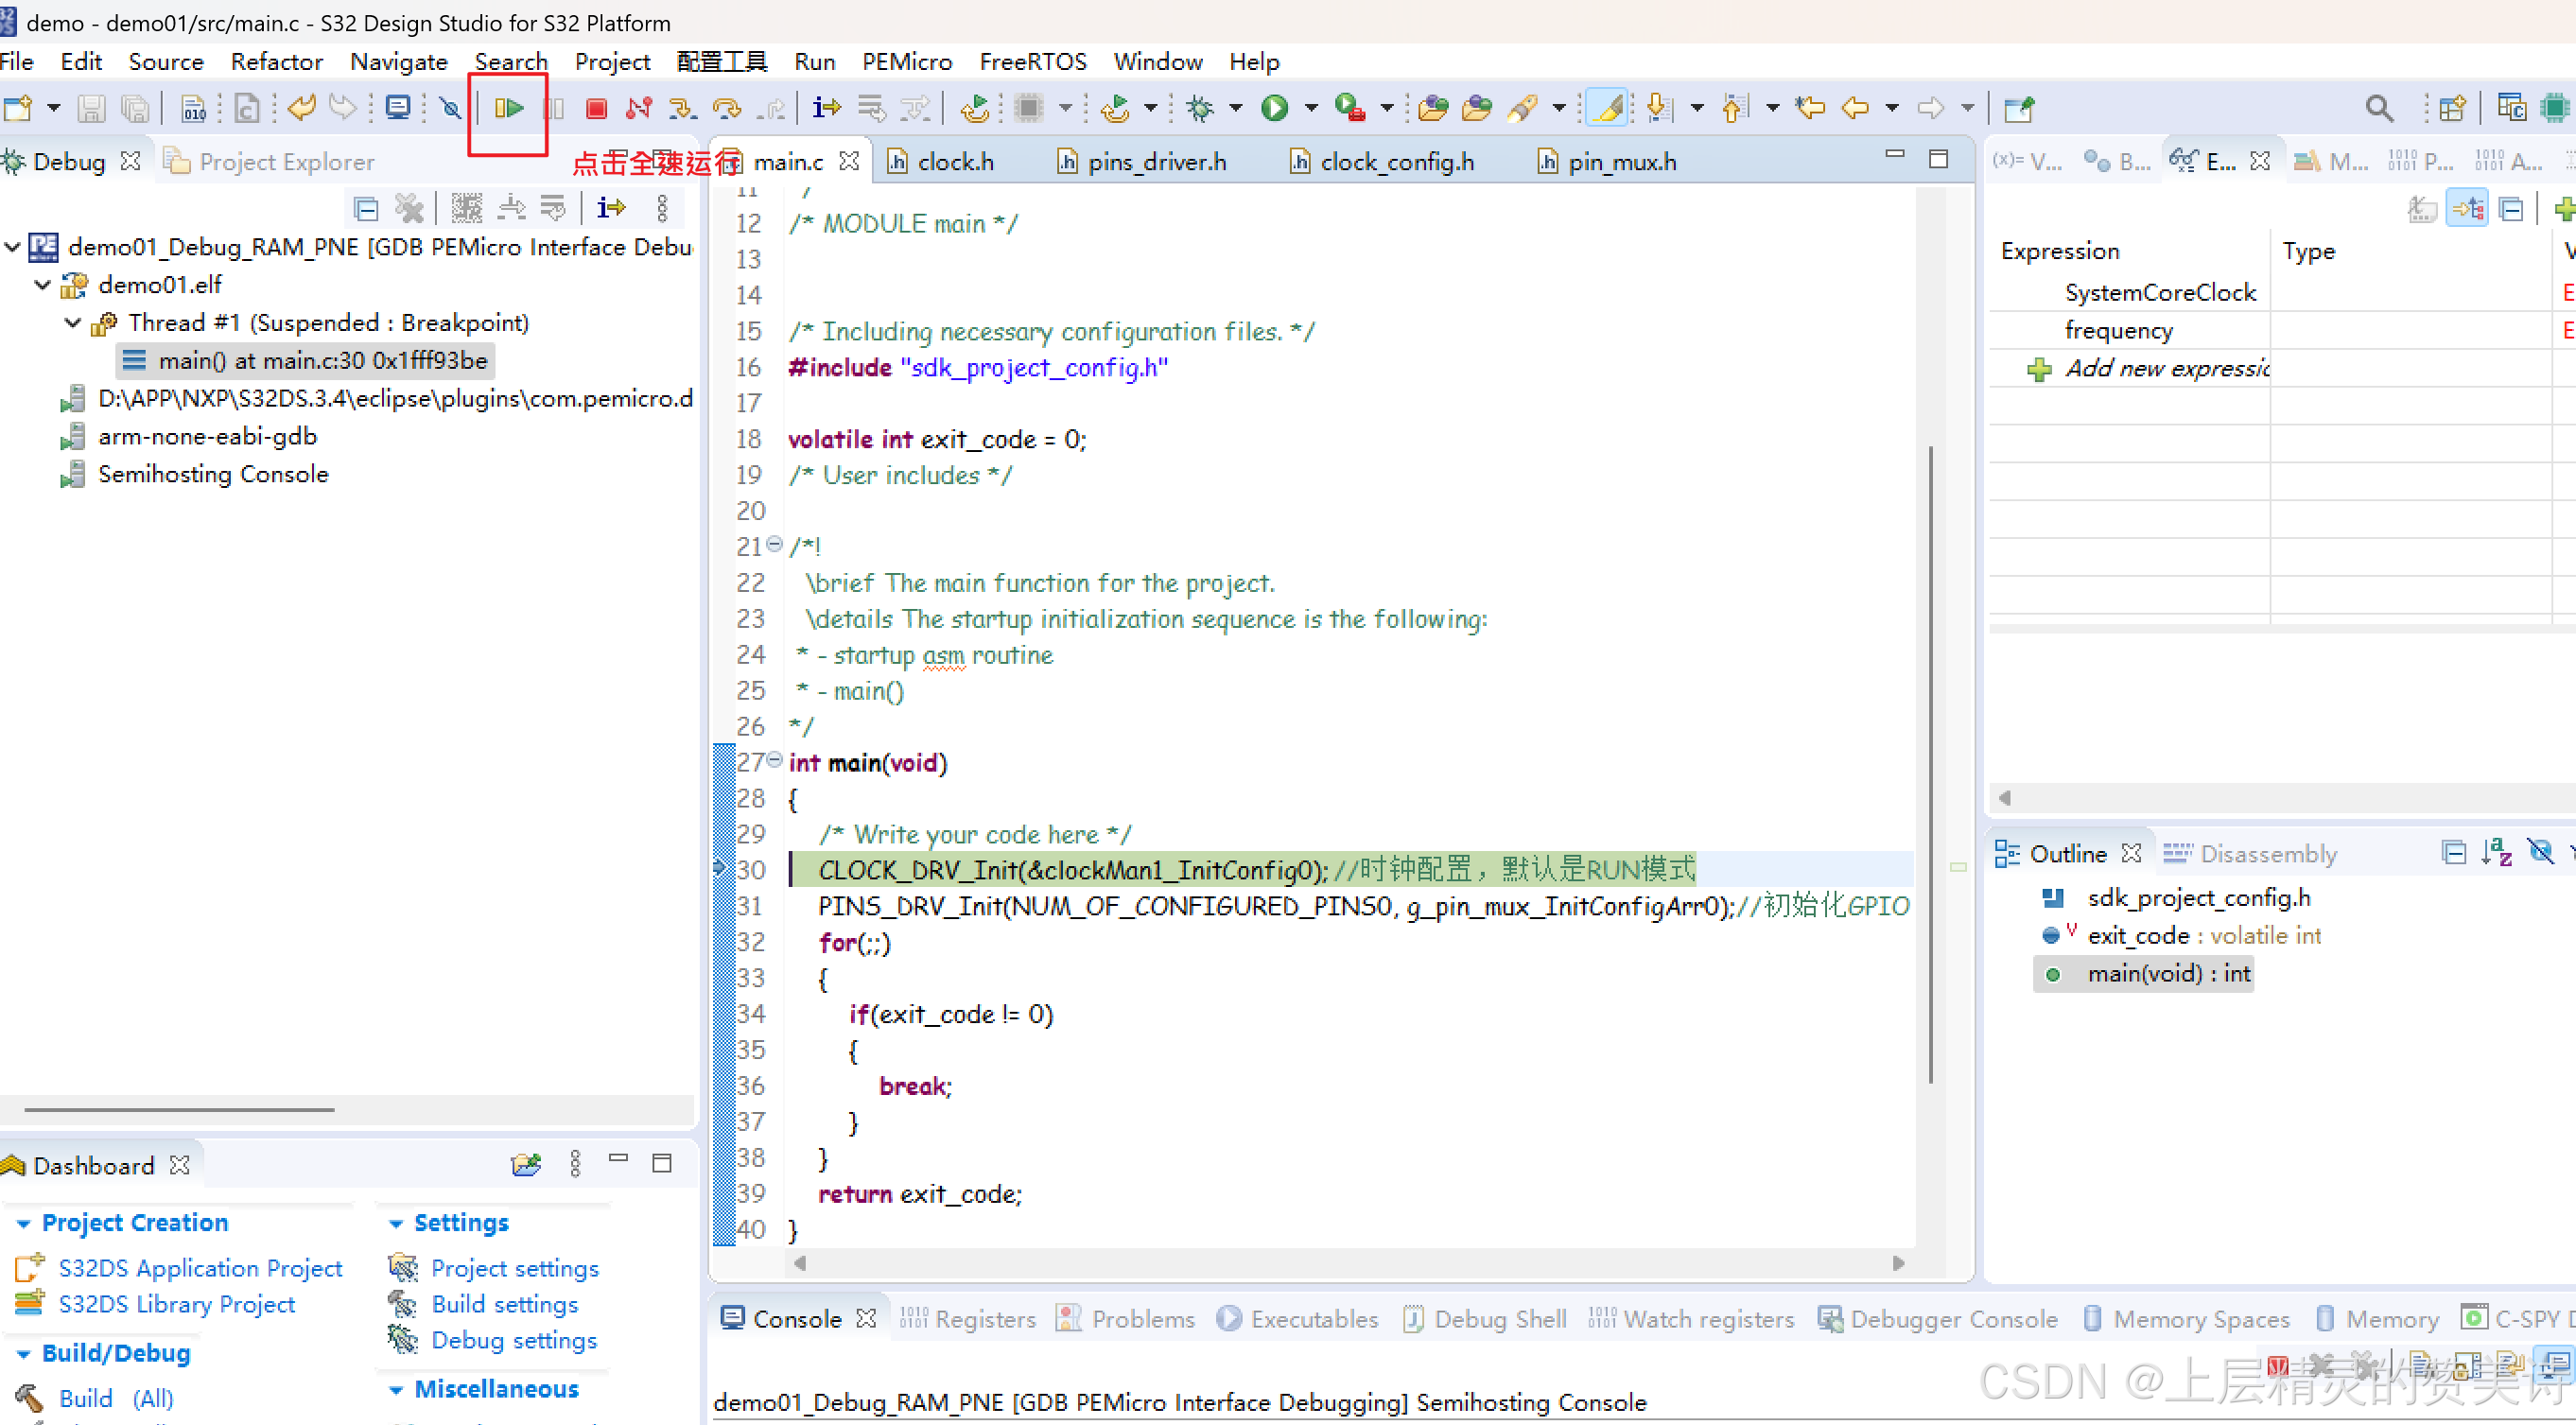Image resolution: width=2576 pixels, height=1425 pixels.
Task: Toggle Mark Occurrences highlighter button
Action: coord(1607,108)
